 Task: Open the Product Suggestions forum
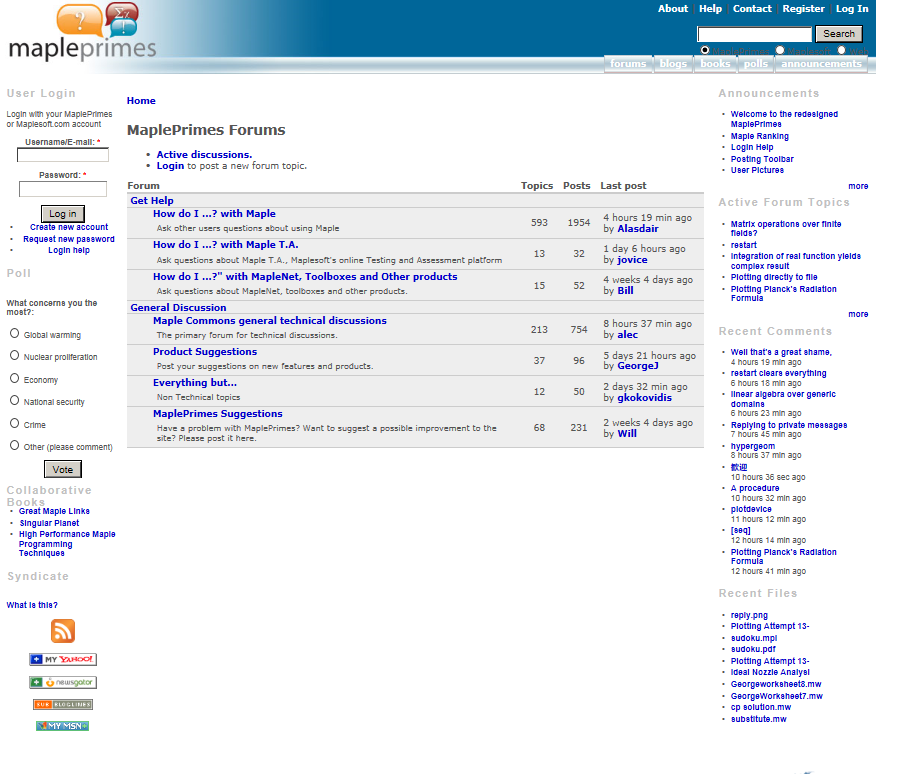[x=205, y=352]
